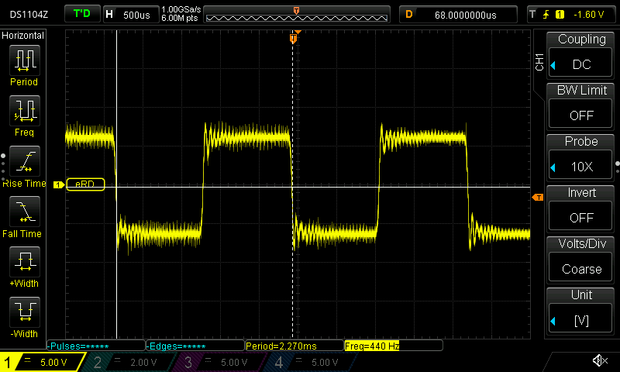Click the trigger edge slope icon
Viewport: 620px width, 372px height.
[546, 15]
